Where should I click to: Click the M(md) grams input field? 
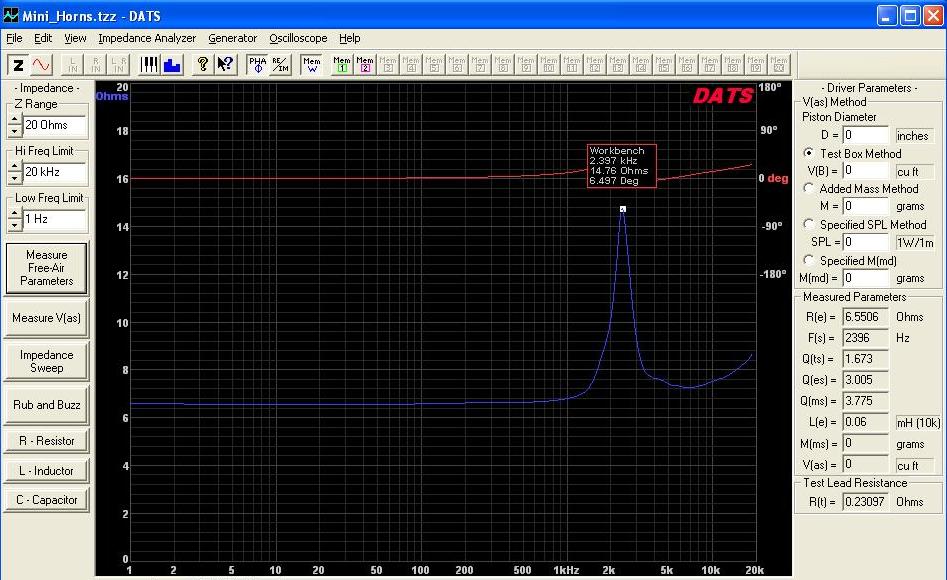[x=866, y=278]
